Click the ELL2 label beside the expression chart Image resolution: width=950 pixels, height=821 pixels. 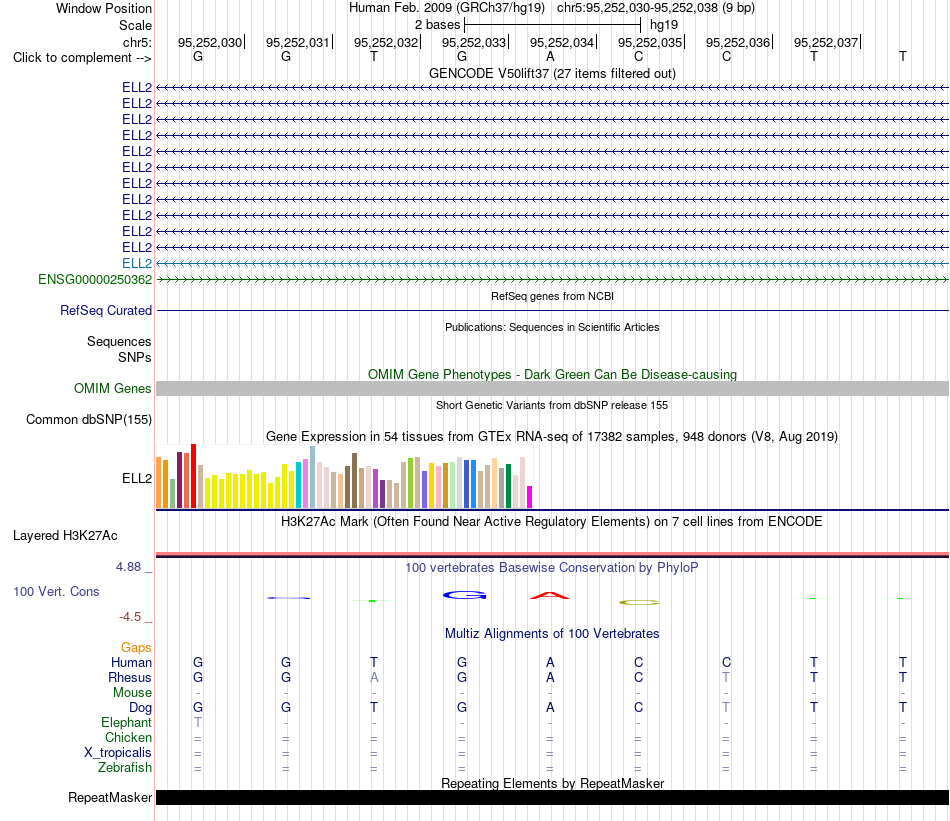click(x=137, y=479)
